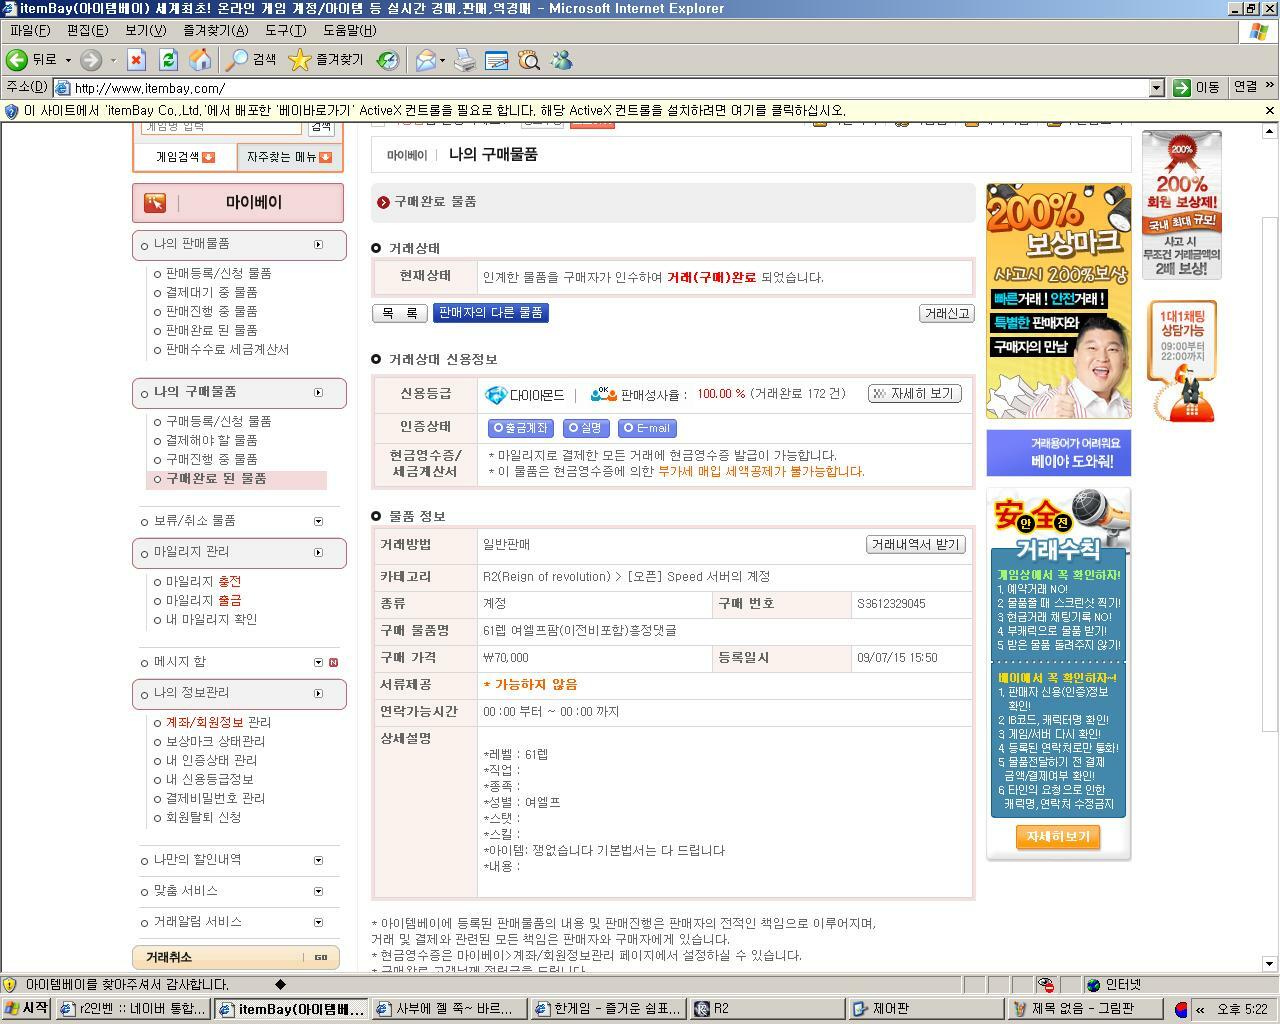The width and height of the screenshot is (1280, 1024).
Task: Open the Print icon in the toolbar
Action: click(x=464, y=60)
